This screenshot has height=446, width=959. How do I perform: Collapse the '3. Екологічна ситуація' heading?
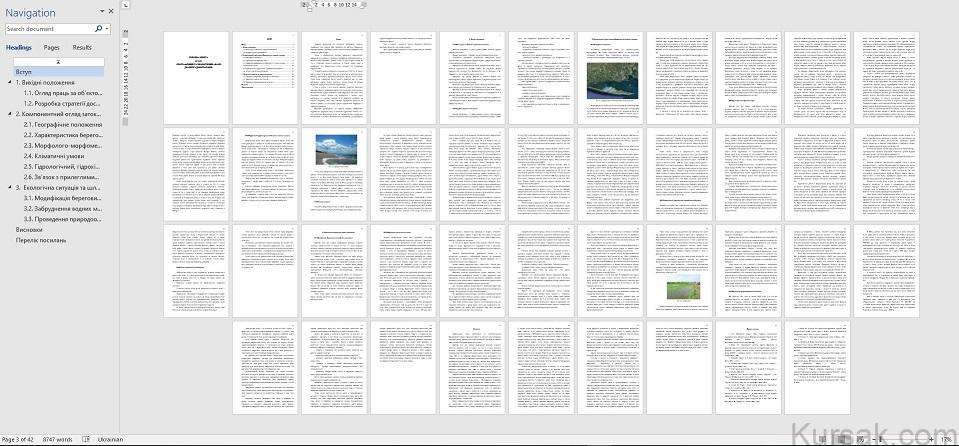[x=9, y=187]
